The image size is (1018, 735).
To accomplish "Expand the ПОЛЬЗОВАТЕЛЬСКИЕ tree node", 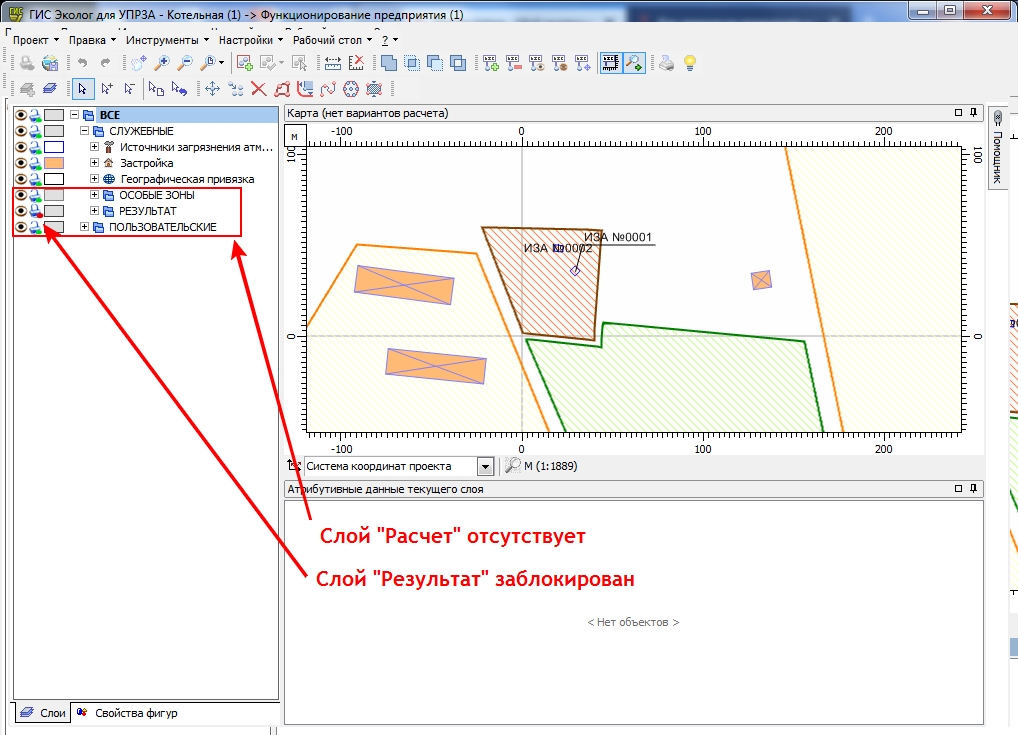I will [84, 227].
